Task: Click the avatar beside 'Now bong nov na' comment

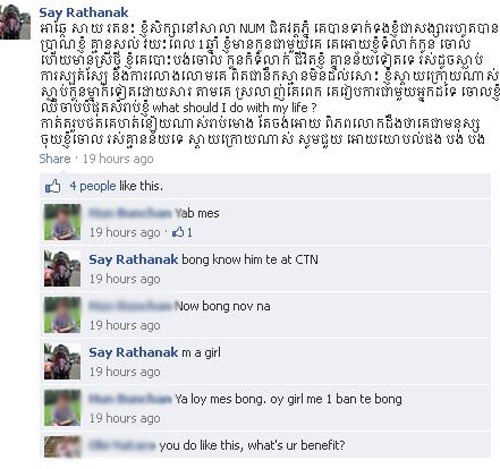Action: (62, 315)
